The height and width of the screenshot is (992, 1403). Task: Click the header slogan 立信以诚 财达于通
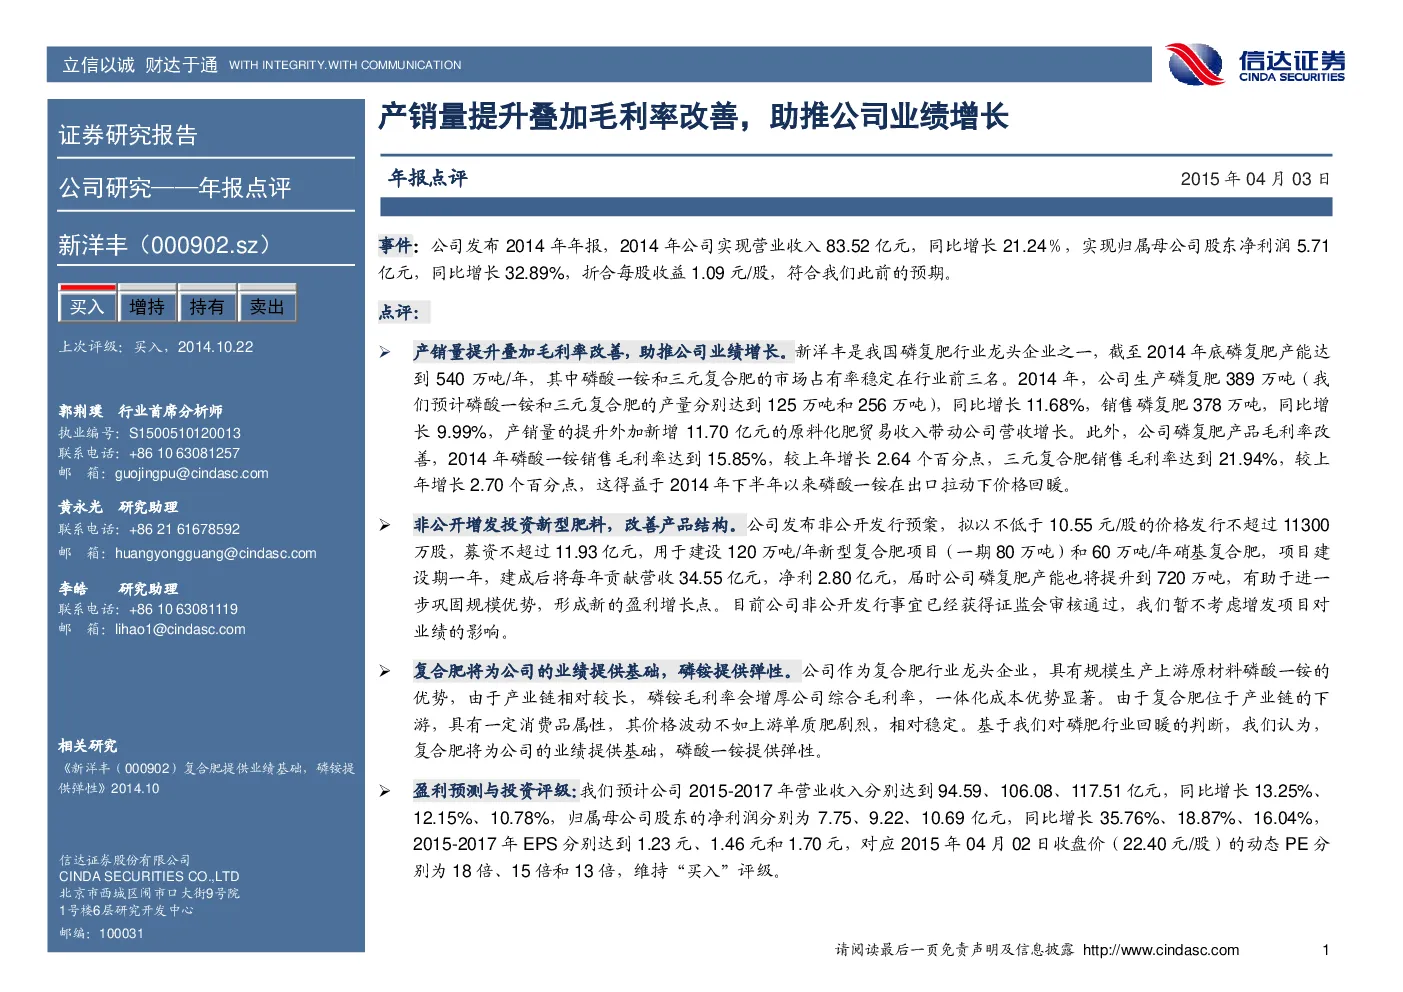coord(140,65)
